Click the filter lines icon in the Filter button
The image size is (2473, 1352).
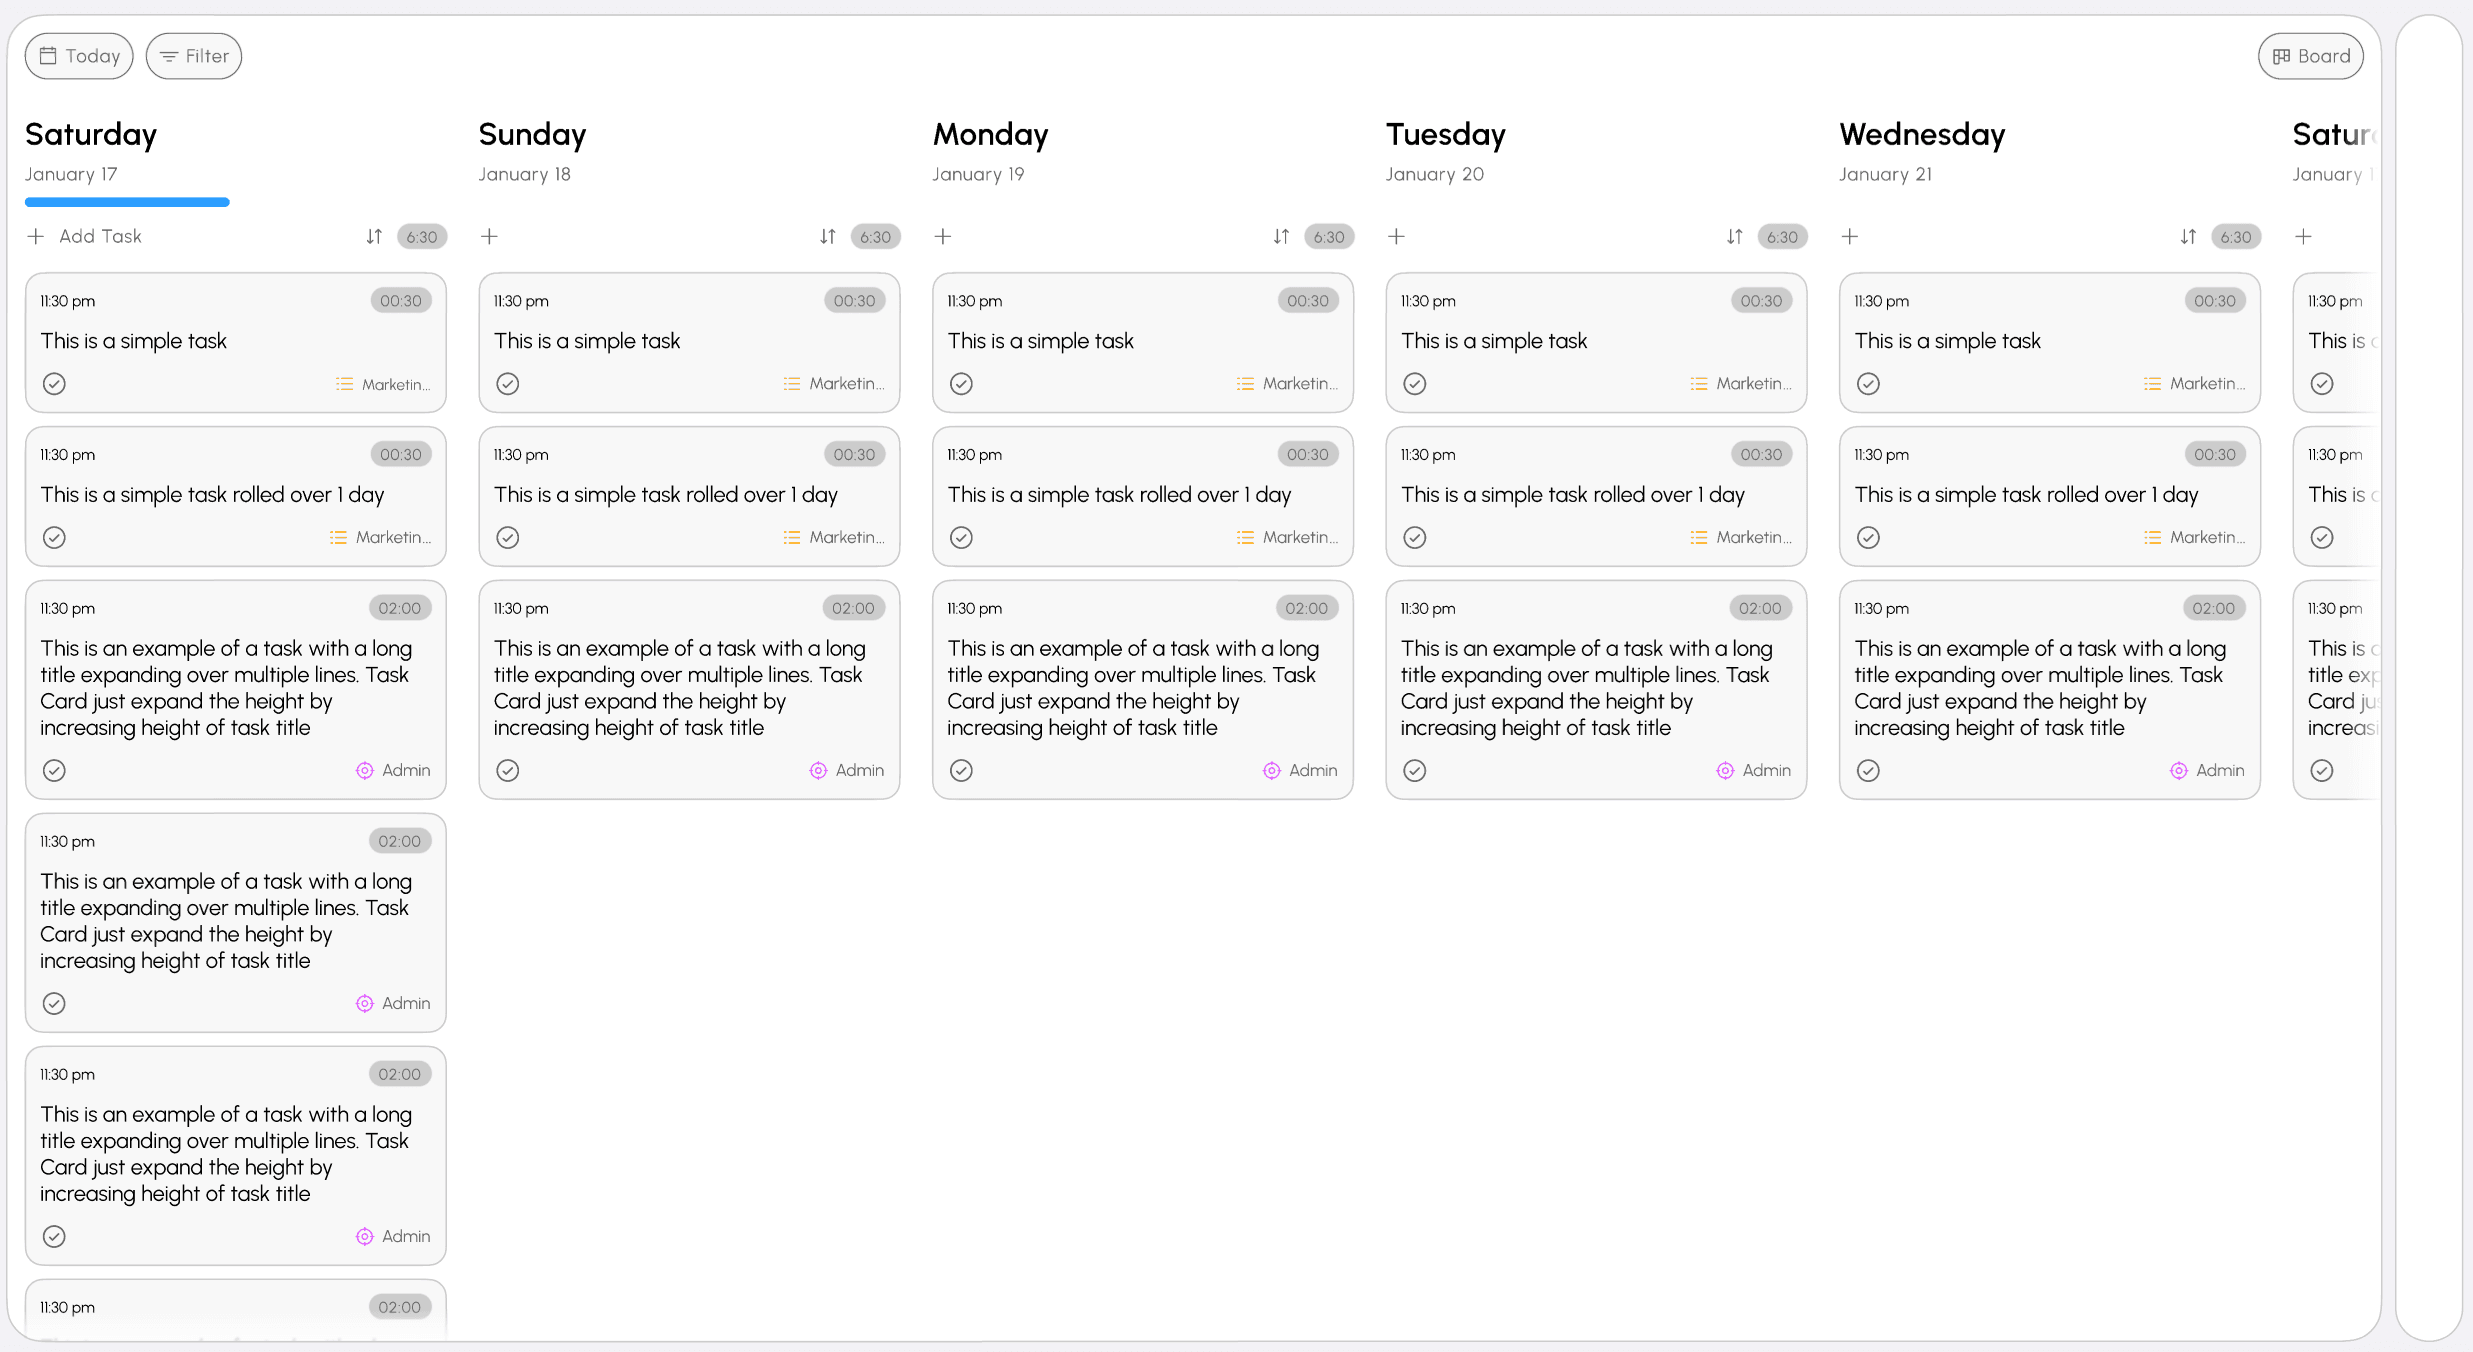[169, 55]
